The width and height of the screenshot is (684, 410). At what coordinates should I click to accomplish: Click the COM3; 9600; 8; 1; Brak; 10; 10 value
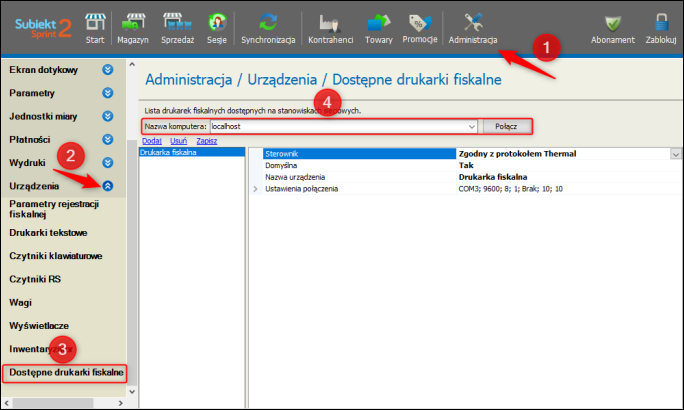(510, 189)
